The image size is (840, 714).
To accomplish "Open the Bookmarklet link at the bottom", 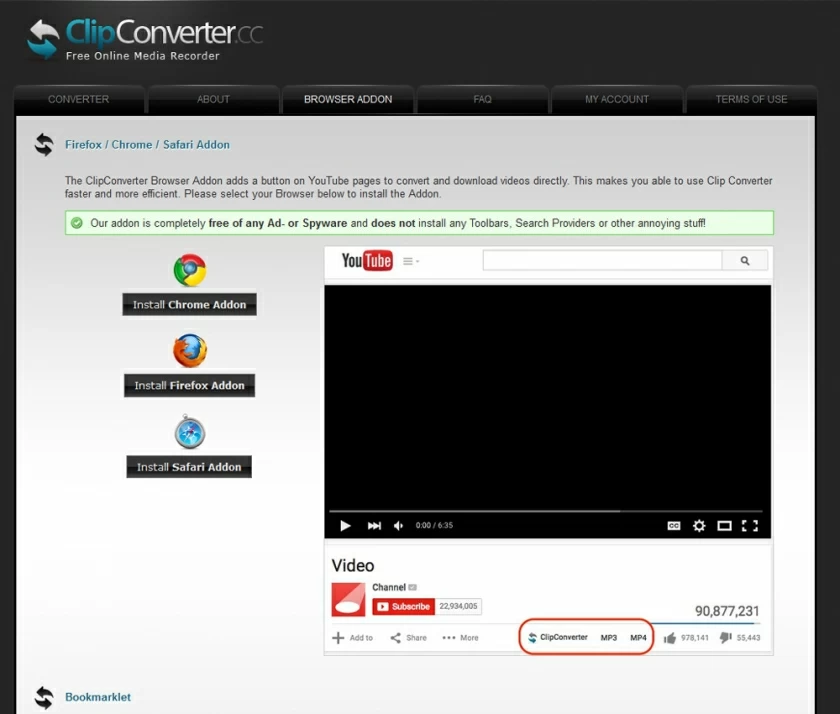I will pos(97,697).
